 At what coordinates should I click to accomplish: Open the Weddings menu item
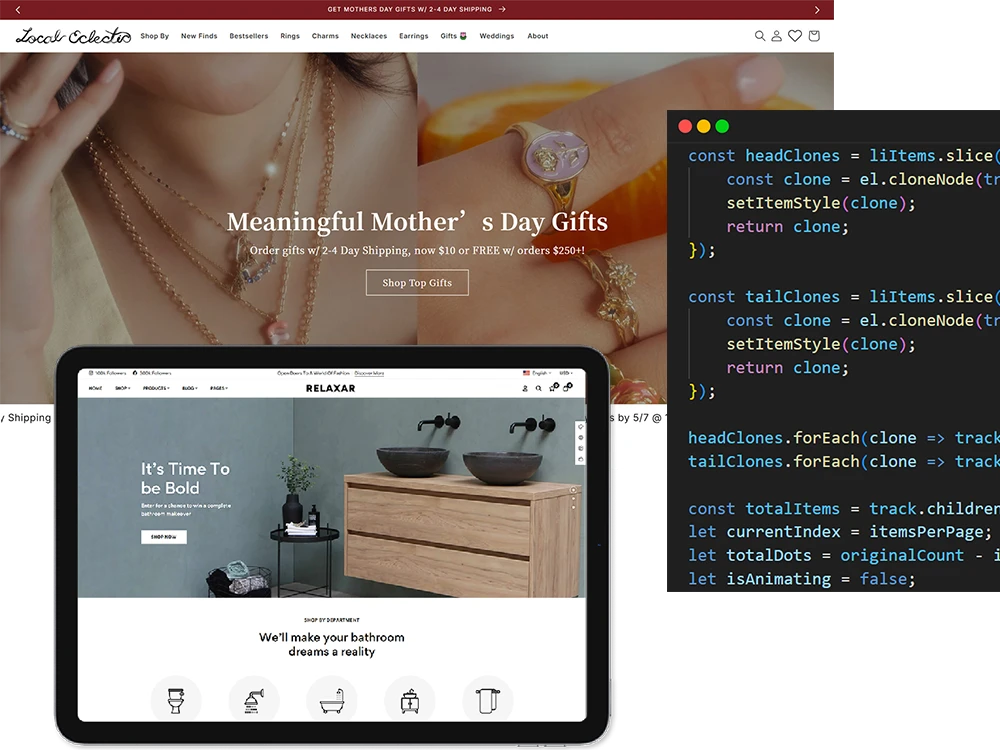pyautogui.click(x=497, y=36)
